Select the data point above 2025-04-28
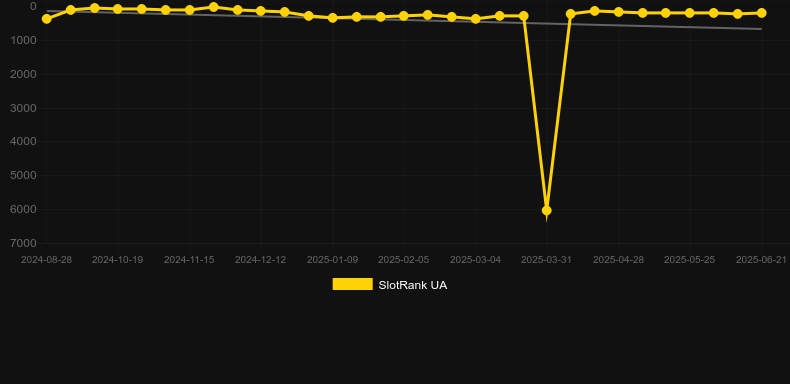 click(x=618, y=12)
